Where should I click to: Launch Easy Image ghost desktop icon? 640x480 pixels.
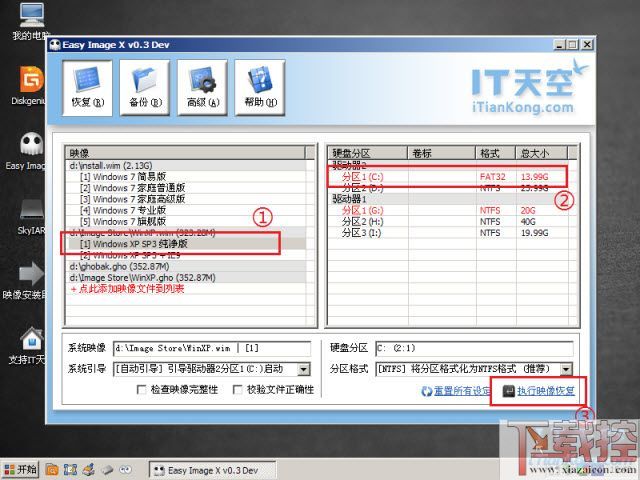(x=28, y=150)
